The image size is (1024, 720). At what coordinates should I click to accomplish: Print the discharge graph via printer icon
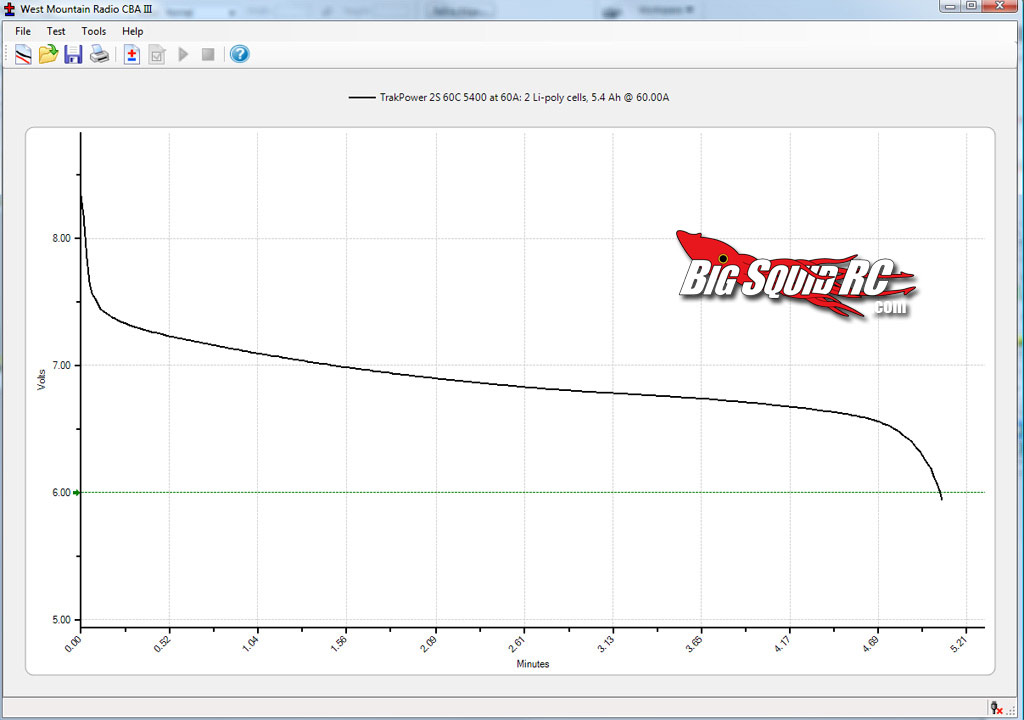point(99,54)
